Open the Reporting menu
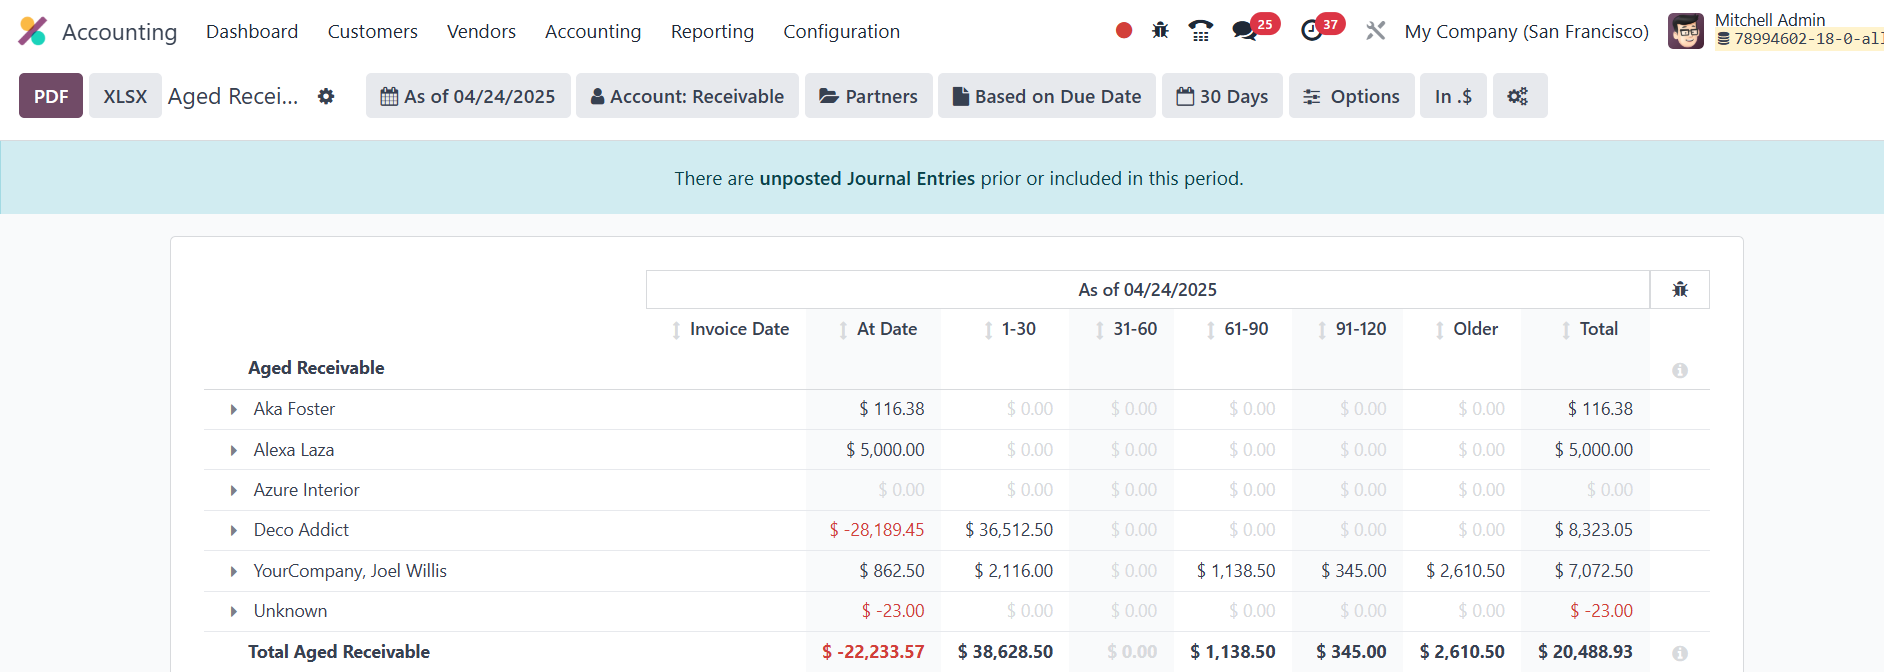Viewport: 1884px width, 672px height. click(712, 32)
